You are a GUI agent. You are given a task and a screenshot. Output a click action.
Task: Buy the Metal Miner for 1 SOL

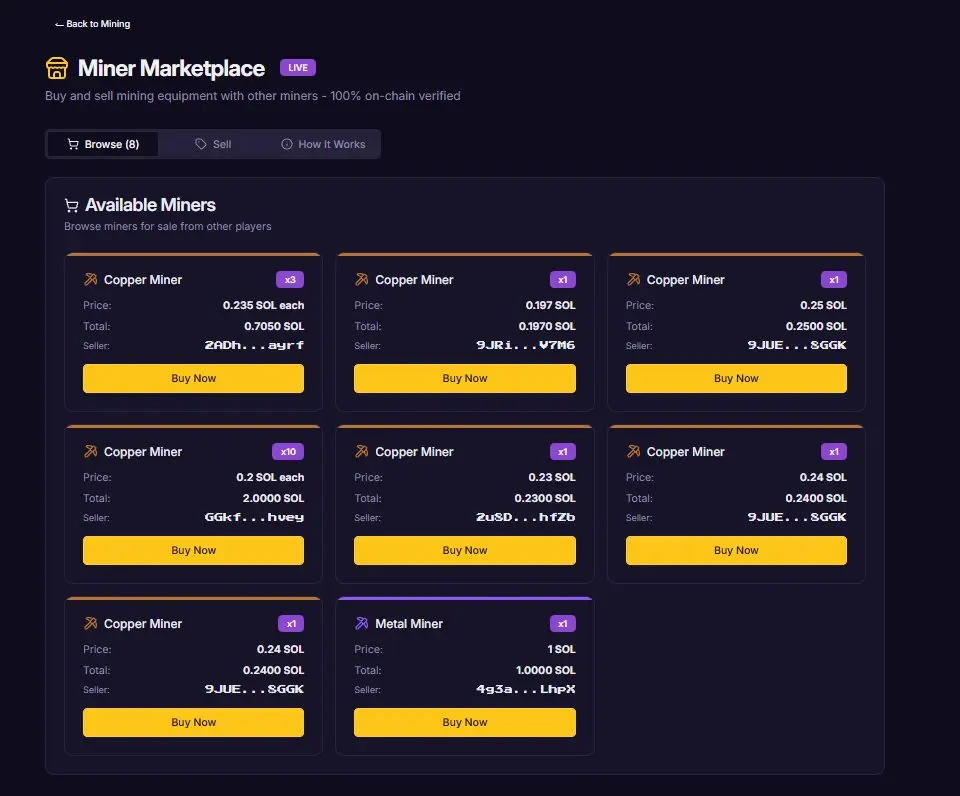coord(465,722)
